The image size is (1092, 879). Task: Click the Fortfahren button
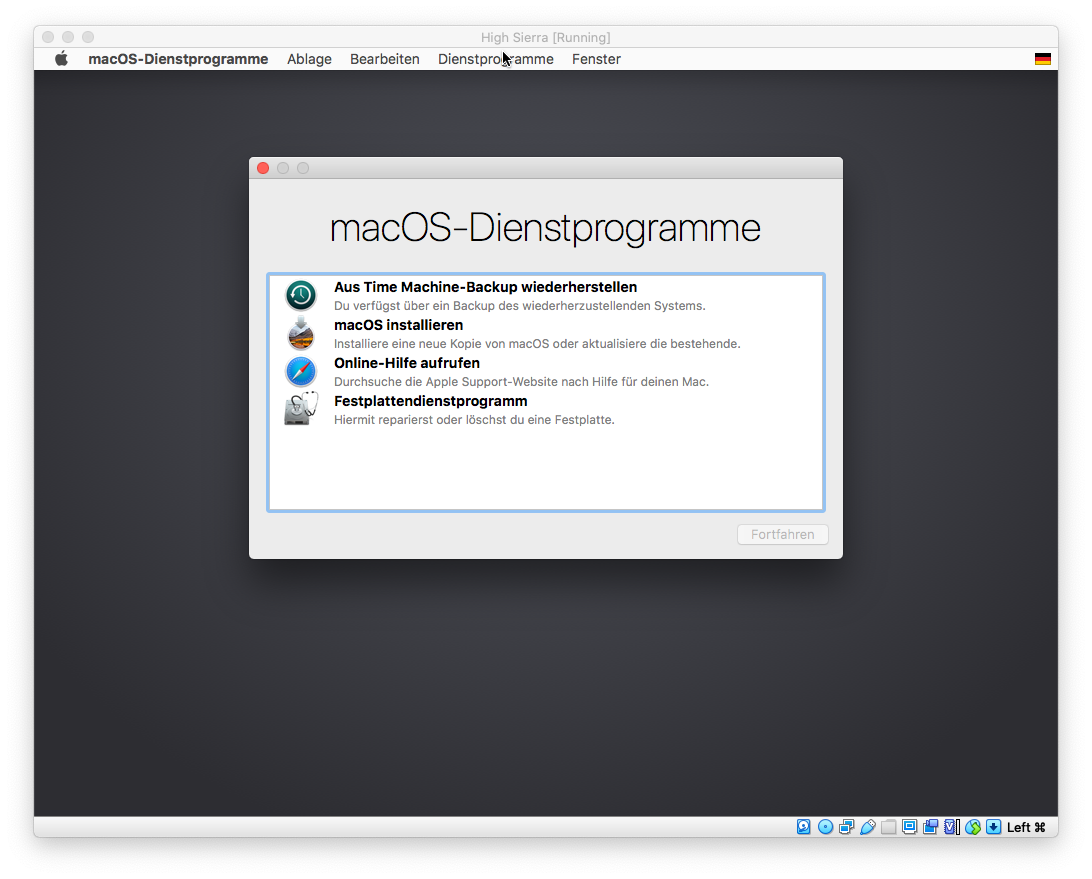click(782, 535)
